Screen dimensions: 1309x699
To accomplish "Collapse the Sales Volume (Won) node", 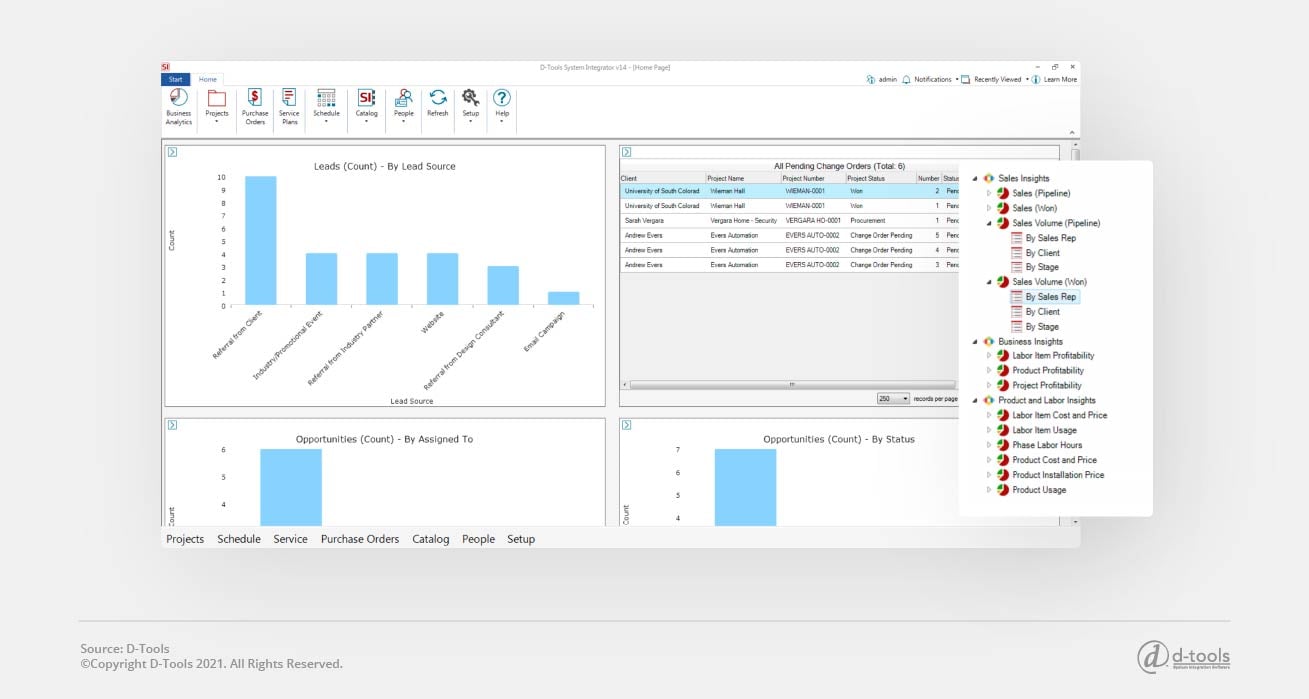I will pos(989,282).
